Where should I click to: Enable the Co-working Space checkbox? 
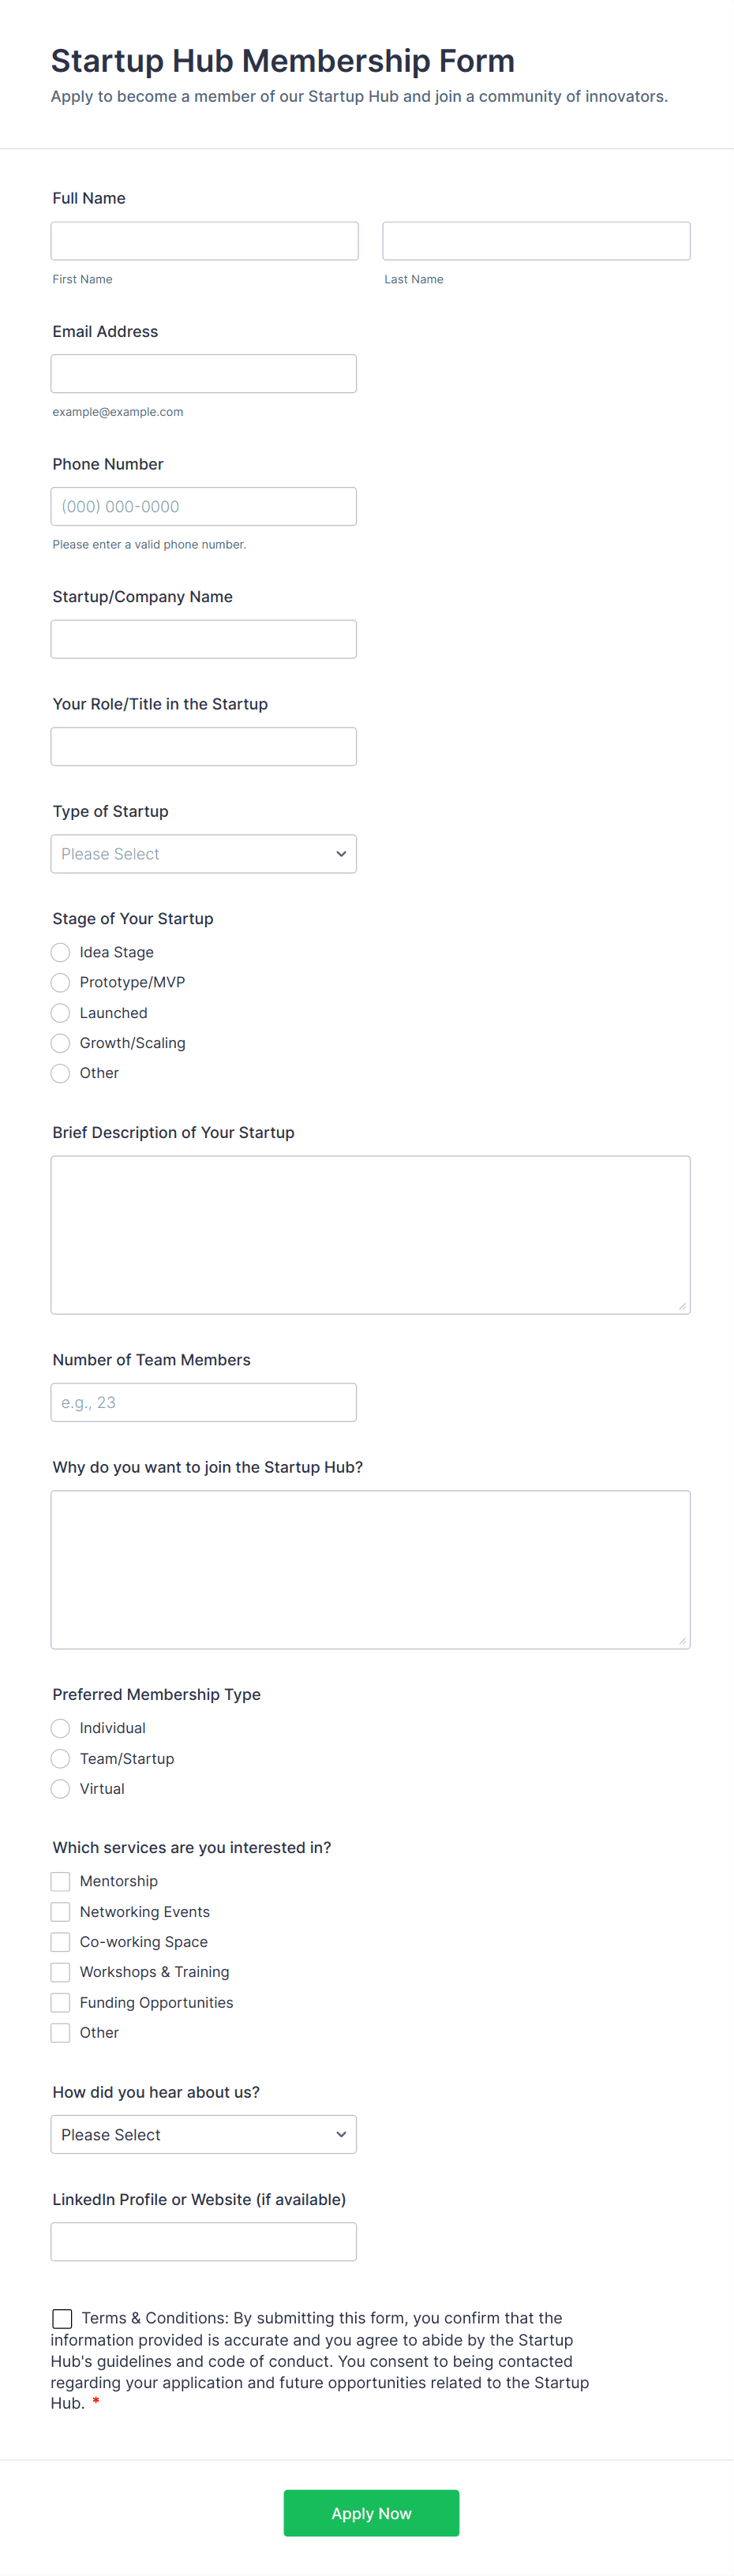61,1942
